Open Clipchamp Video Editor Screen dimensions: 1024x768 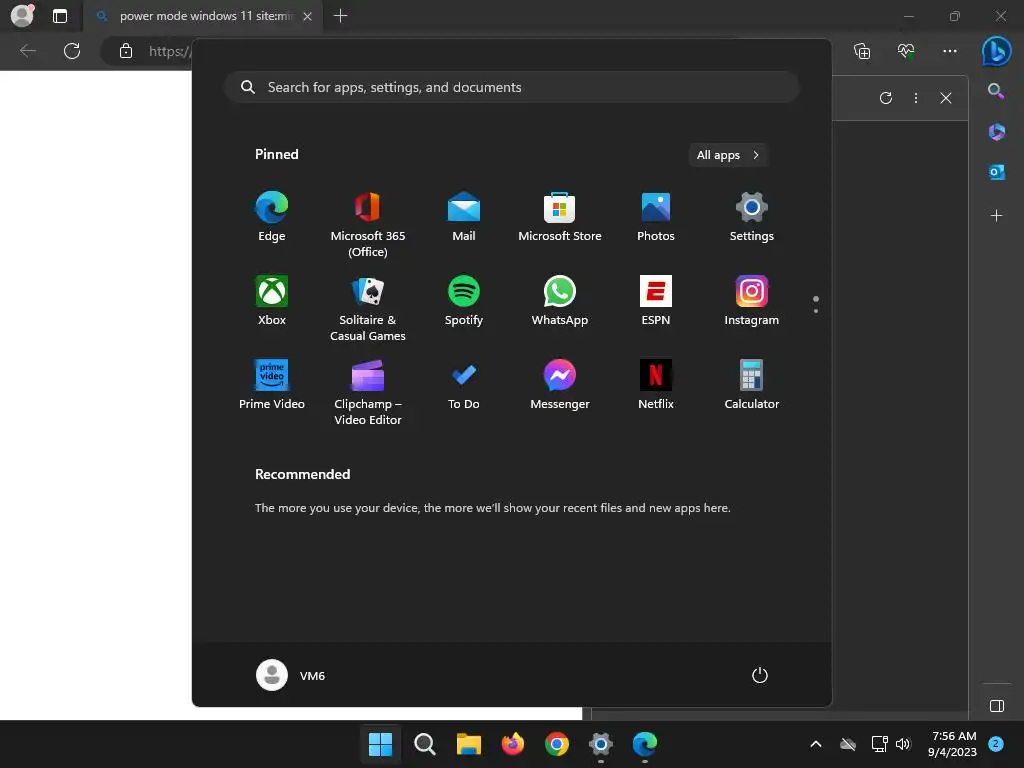pos(368,392)
